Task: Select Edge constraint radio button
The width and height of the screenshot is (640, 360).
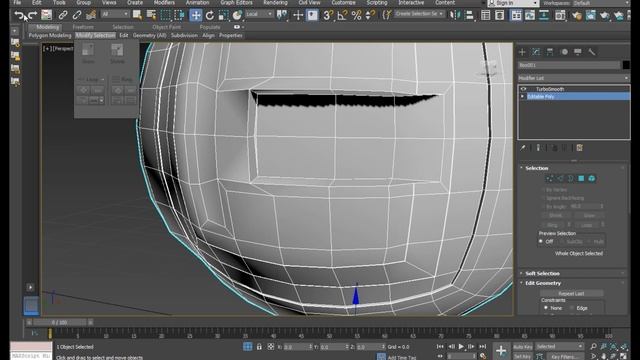Action: [571, 308]
